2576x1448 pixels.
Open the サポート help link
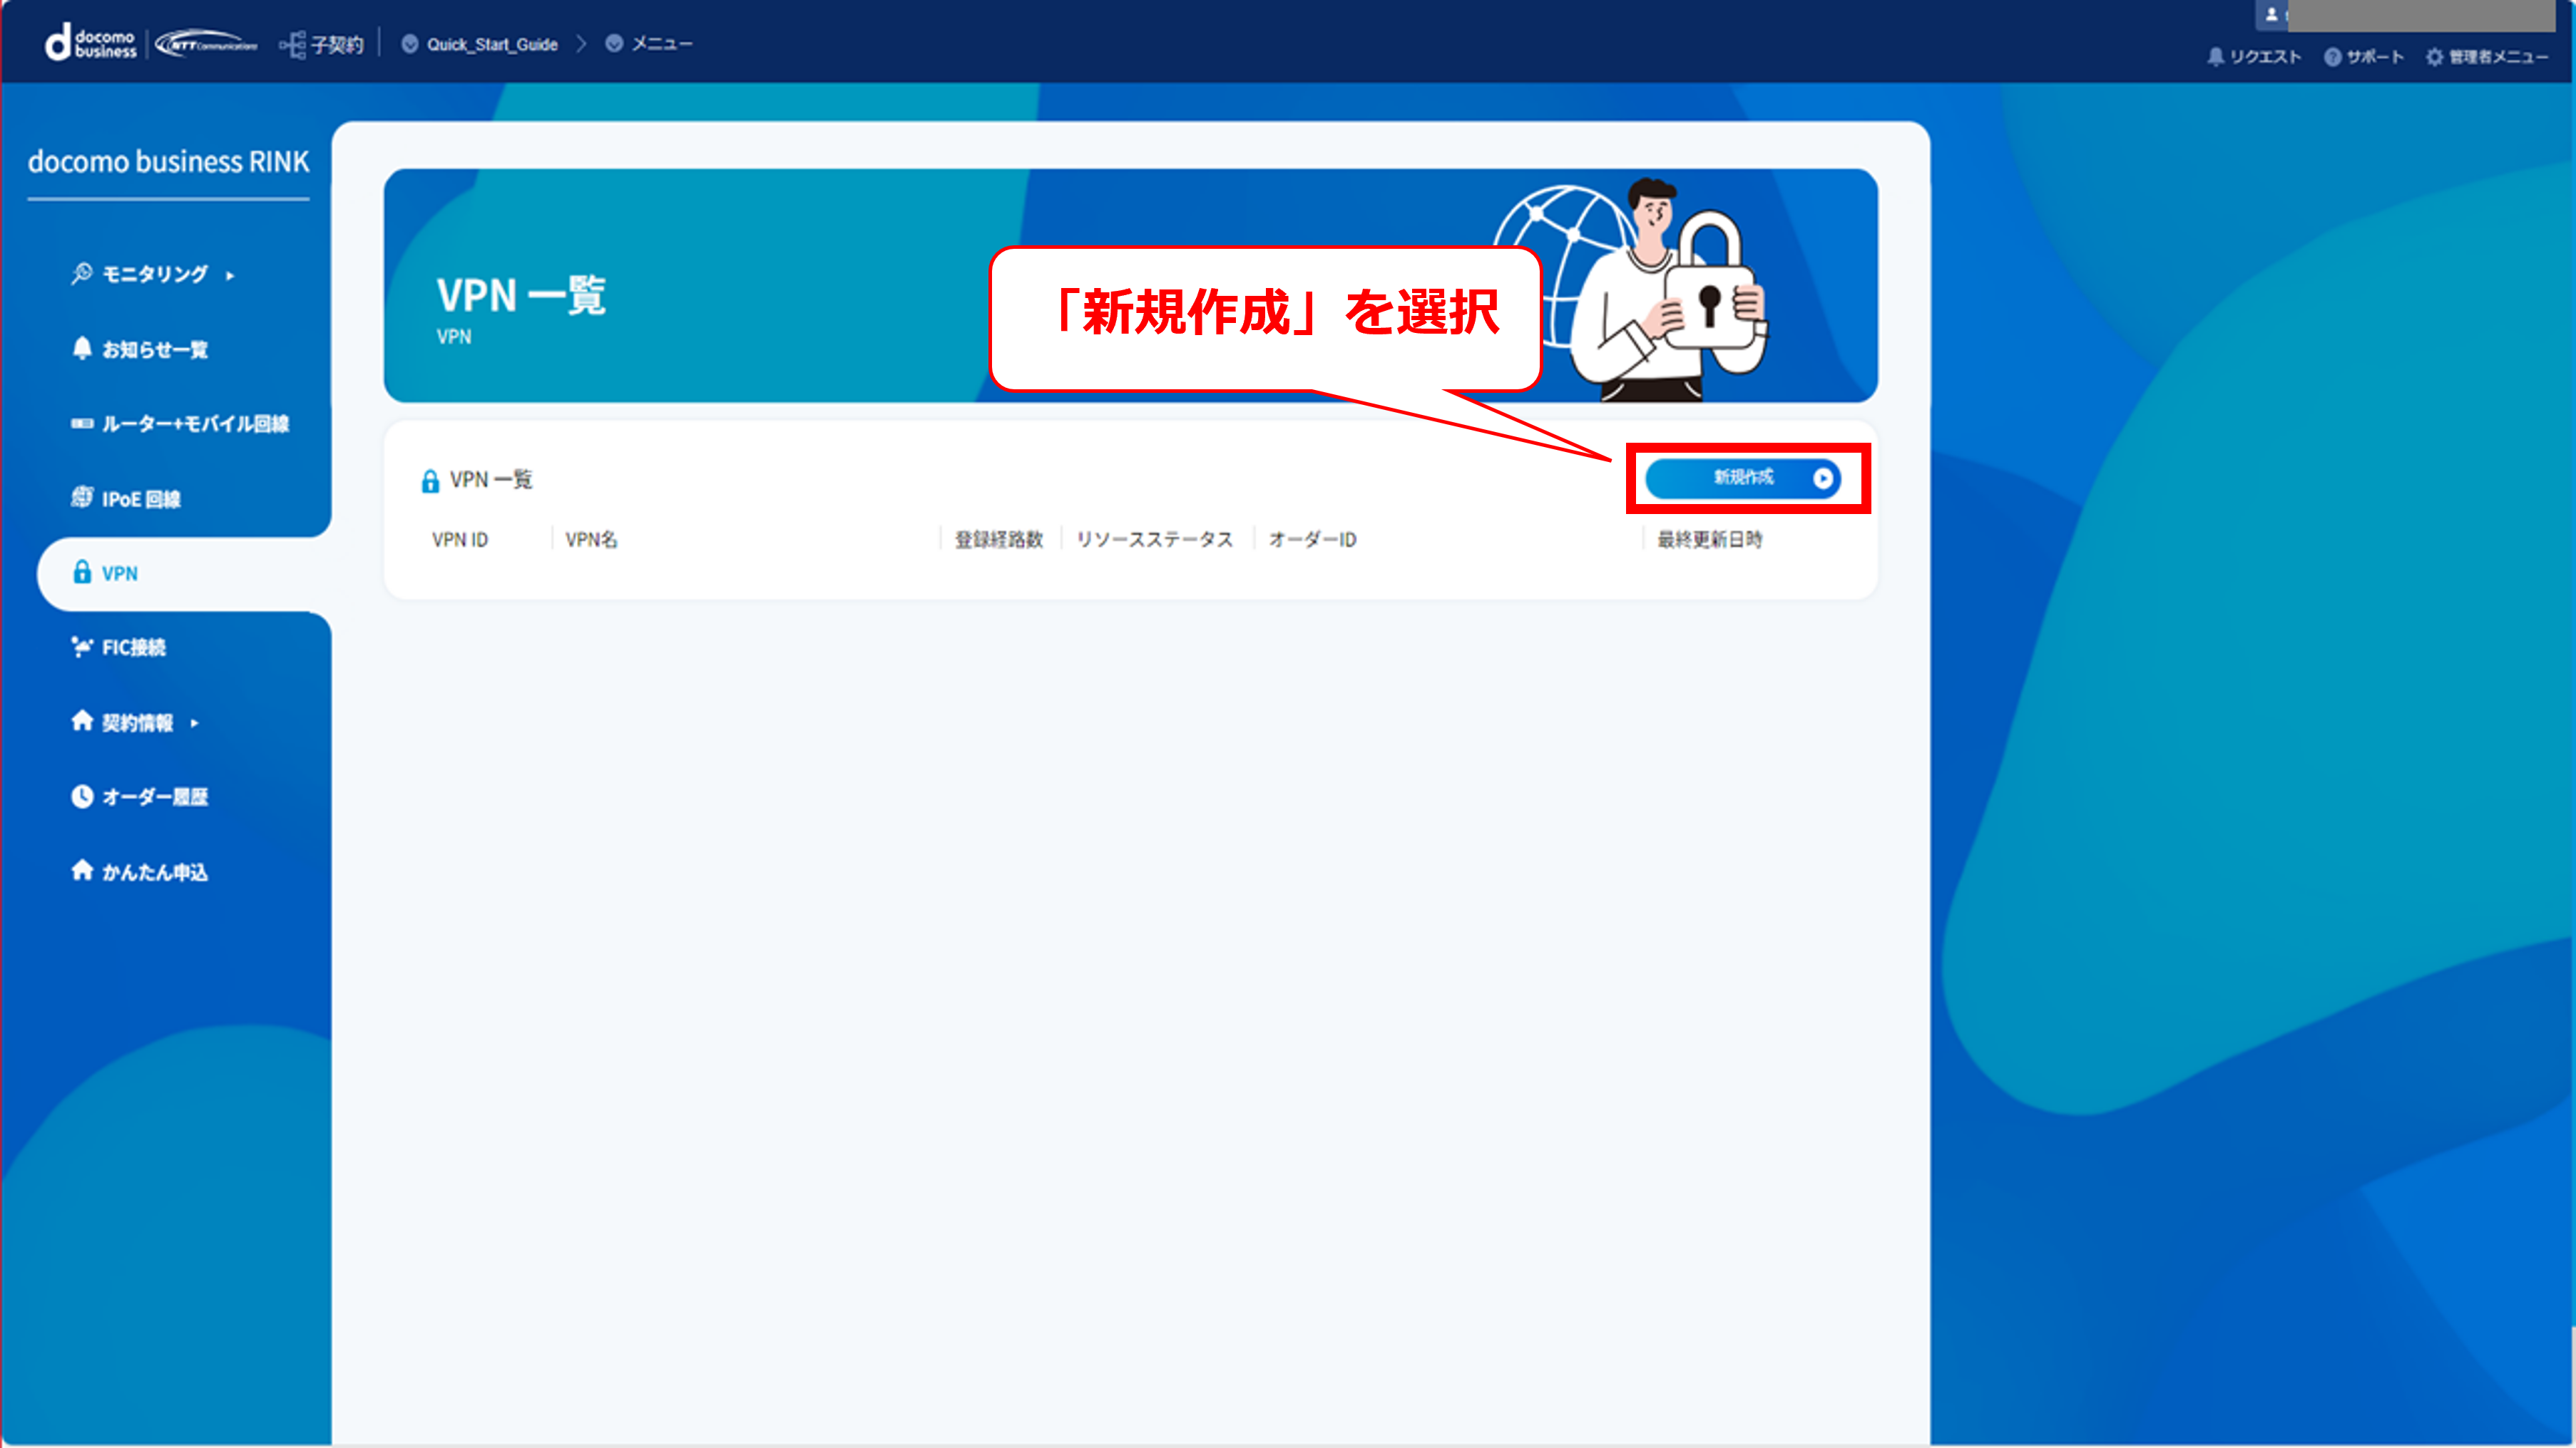pyautogui.click(x=2364, y=57)
